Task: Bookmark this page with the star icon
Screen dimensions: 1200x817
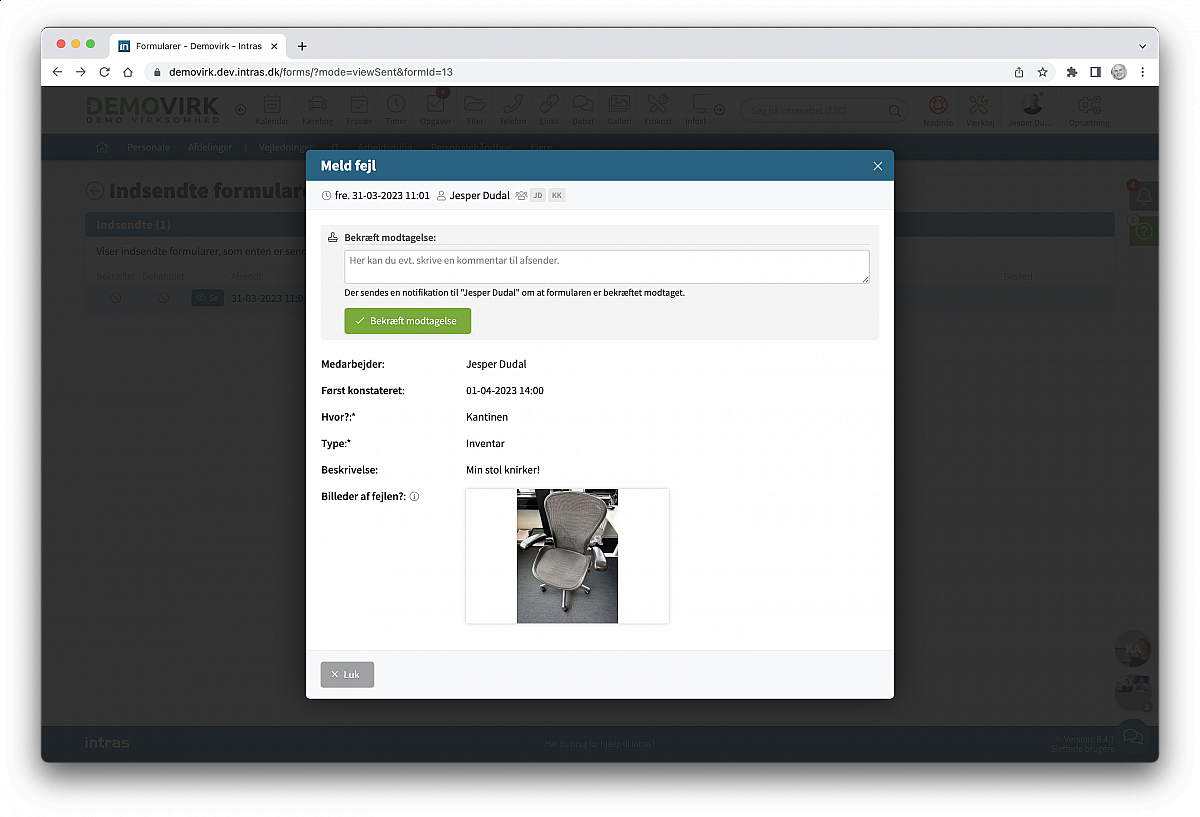Action: click(x=1042, y=72)
